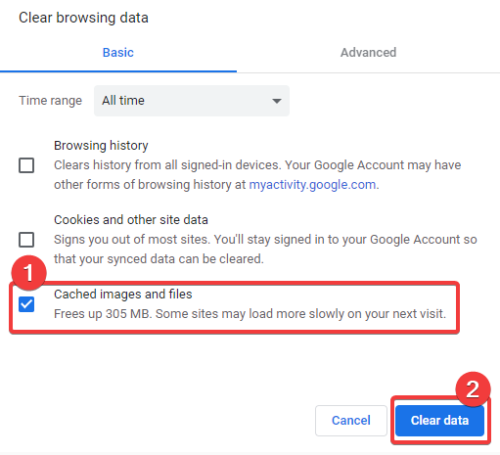
Task: Click the Browsing history label
Action: tap(101, 146)
